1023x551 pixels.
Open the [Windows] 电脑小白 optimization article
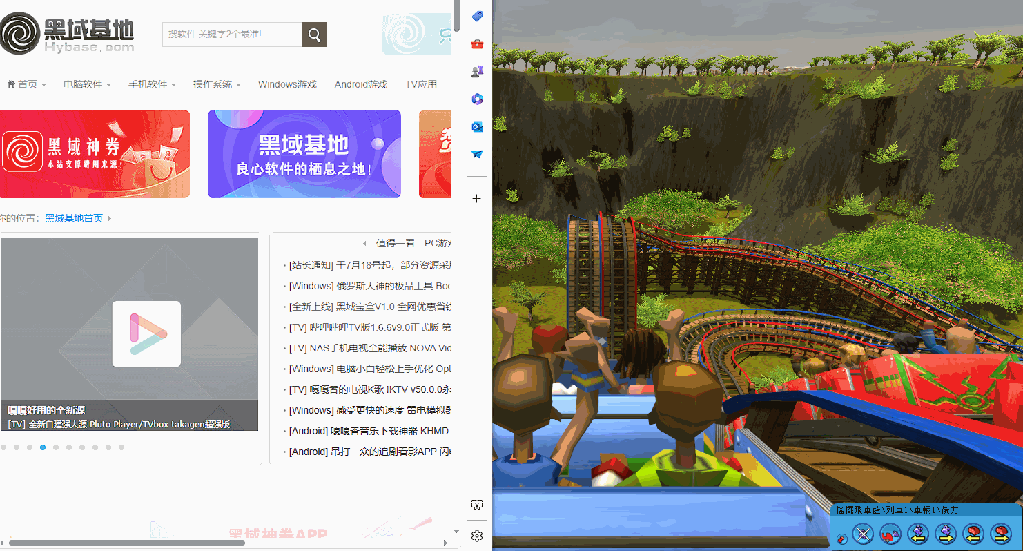click(369, 369)
